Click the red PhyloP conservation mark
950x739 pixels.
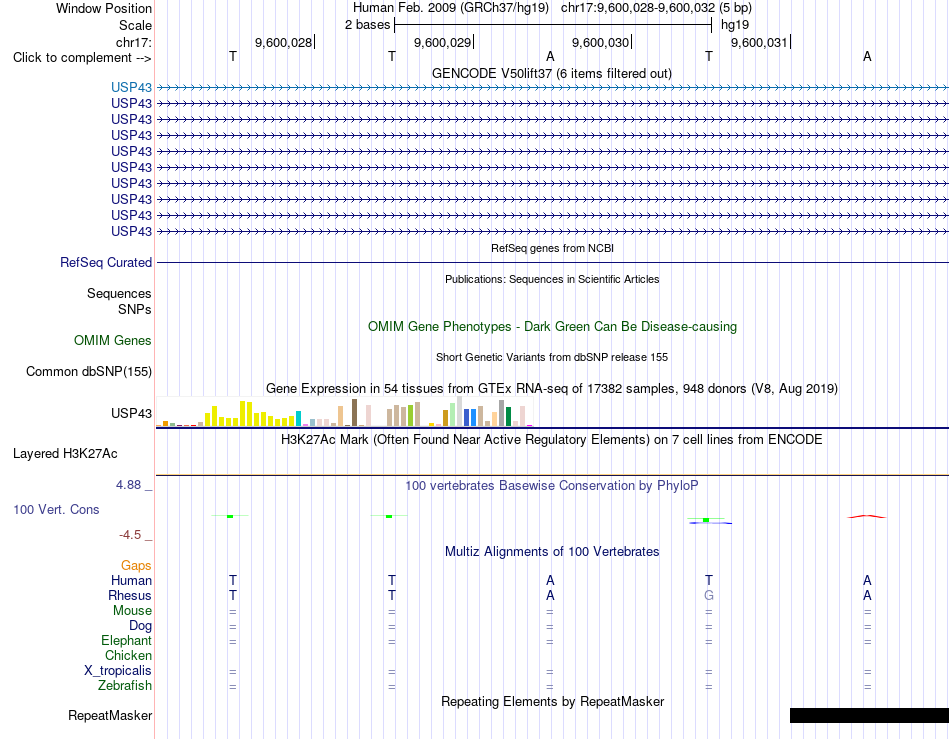point(866,517)
